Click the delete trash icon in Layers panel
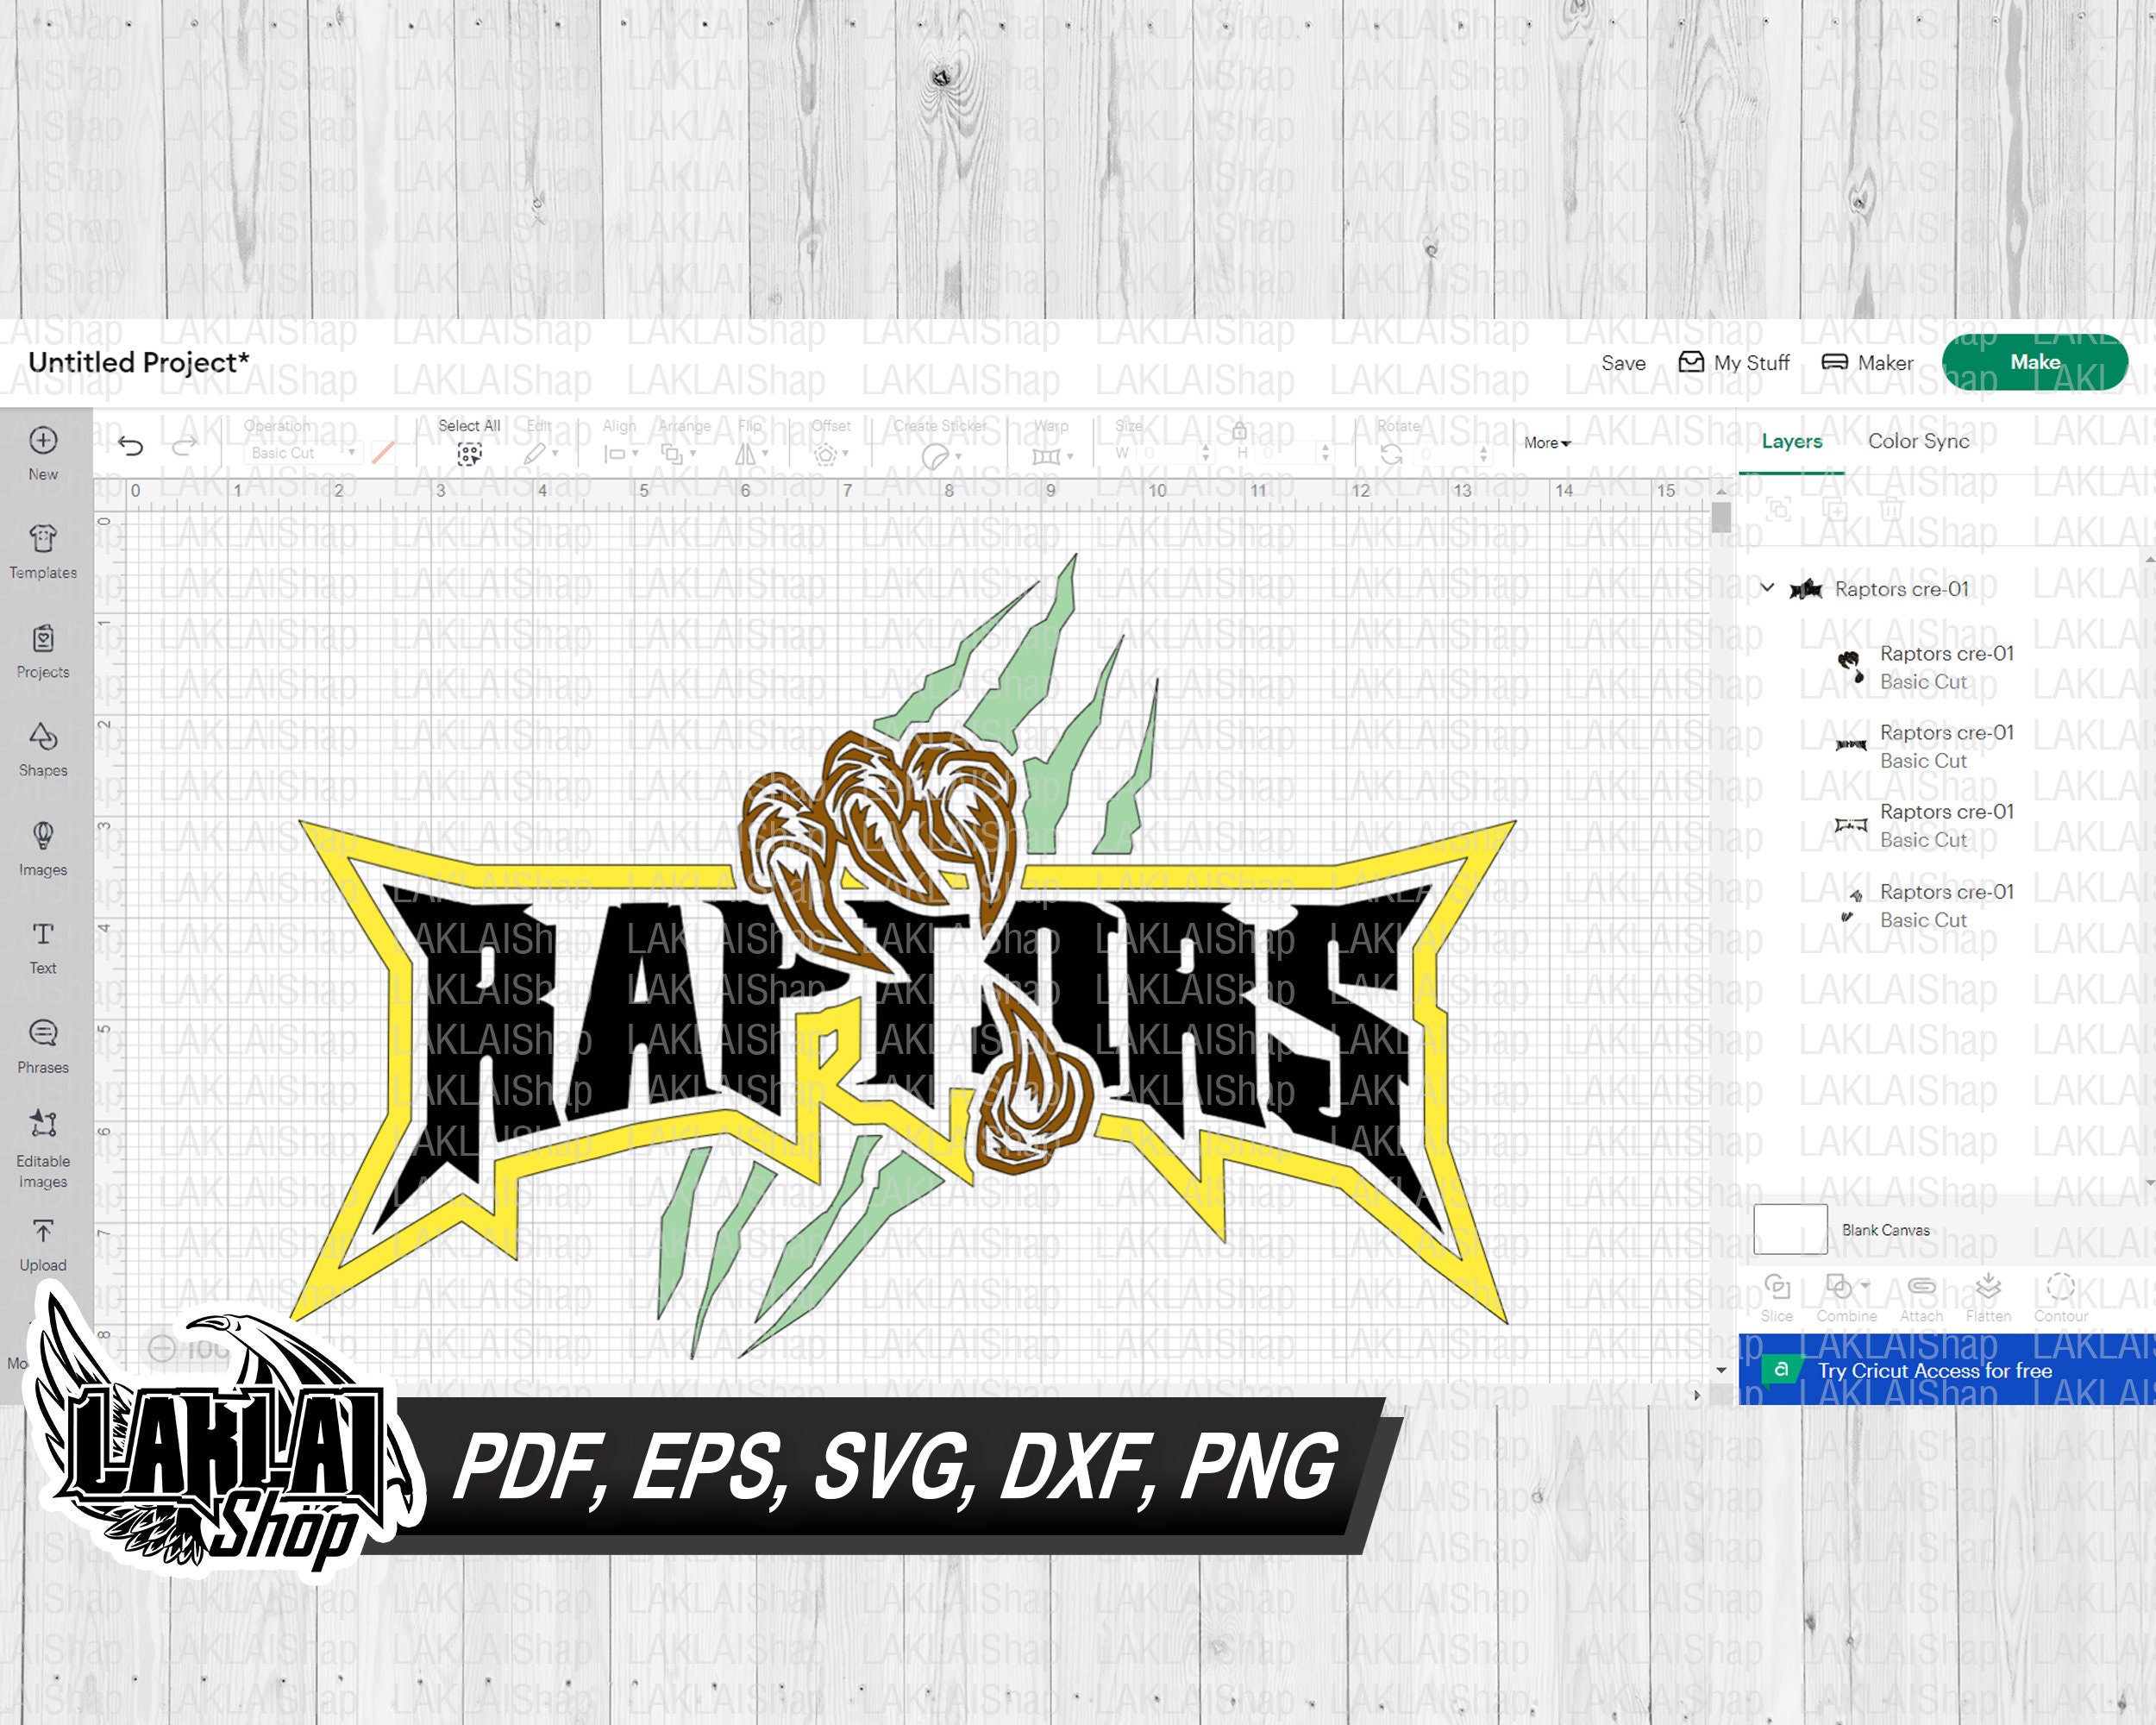Image resolution: width=2156 pixels, height=1725 pixels. [x=1890, y=509]
